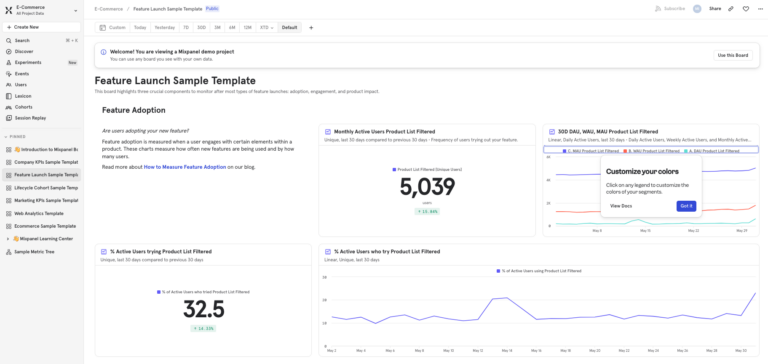Click the Mixpanel logo icon
The width and height of the screenshot is (768, 364).
coord(9,10)
